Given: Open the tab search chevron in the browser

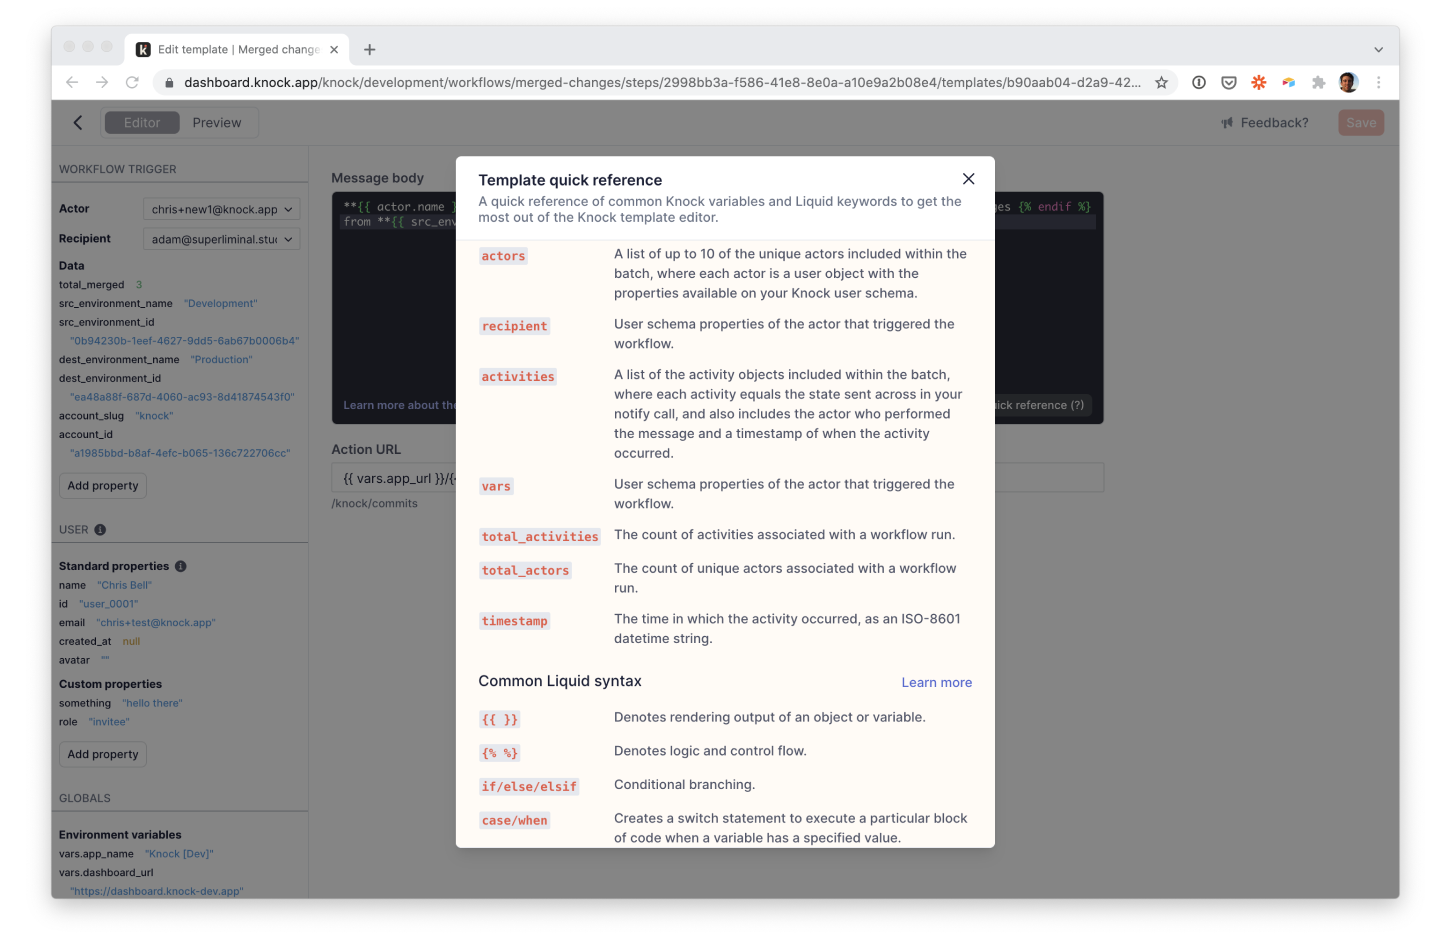Looking at the screenshot, I should tap(1378, 48).
